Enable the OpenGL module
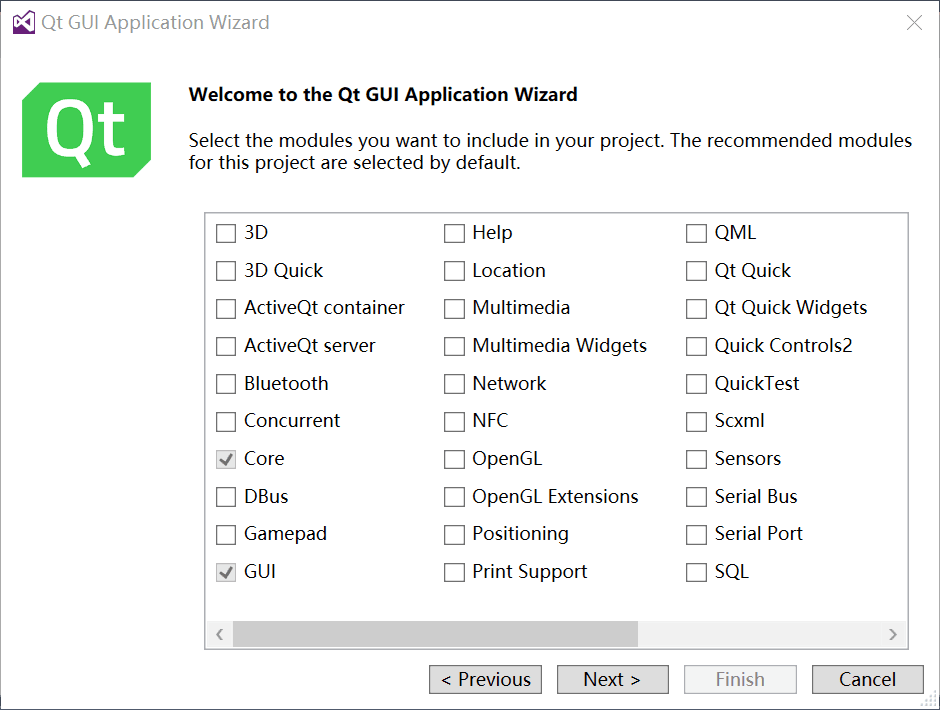 click(455, 460)
